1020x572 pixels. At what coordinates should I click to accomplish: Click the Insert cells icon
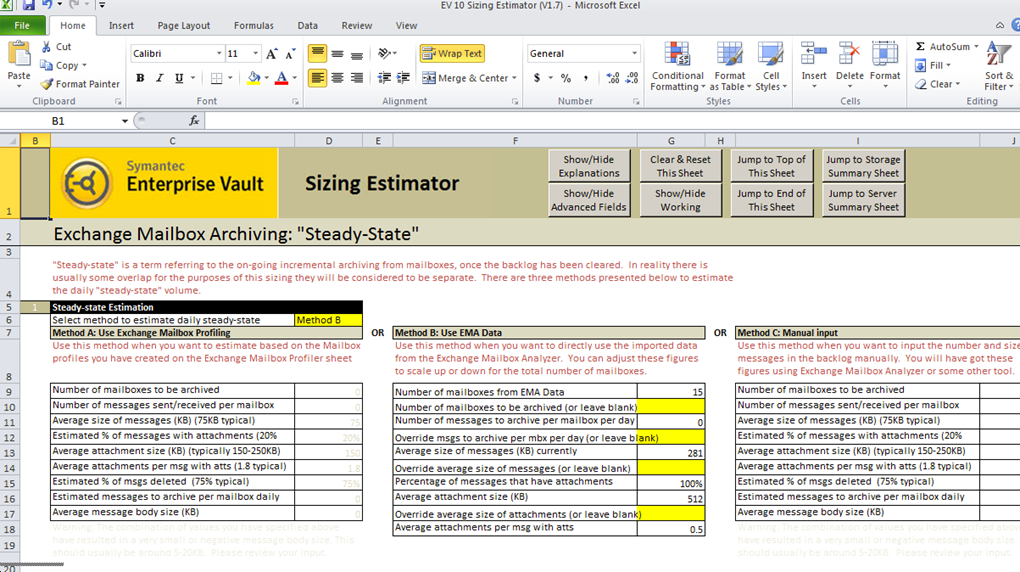coord(814,53)
